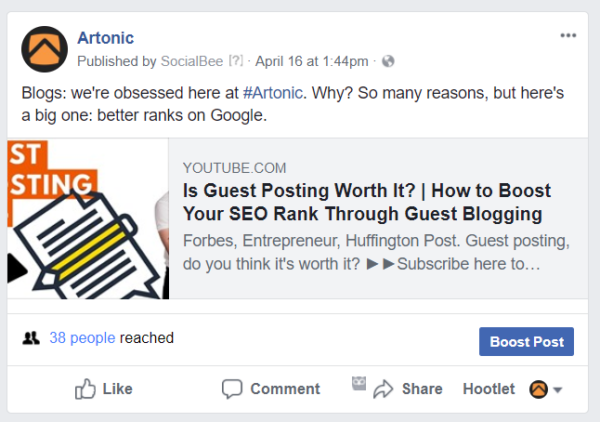The image size is (600, 422).
Task: Click the thumbs-up Like icon
Action: click(85, 389)
